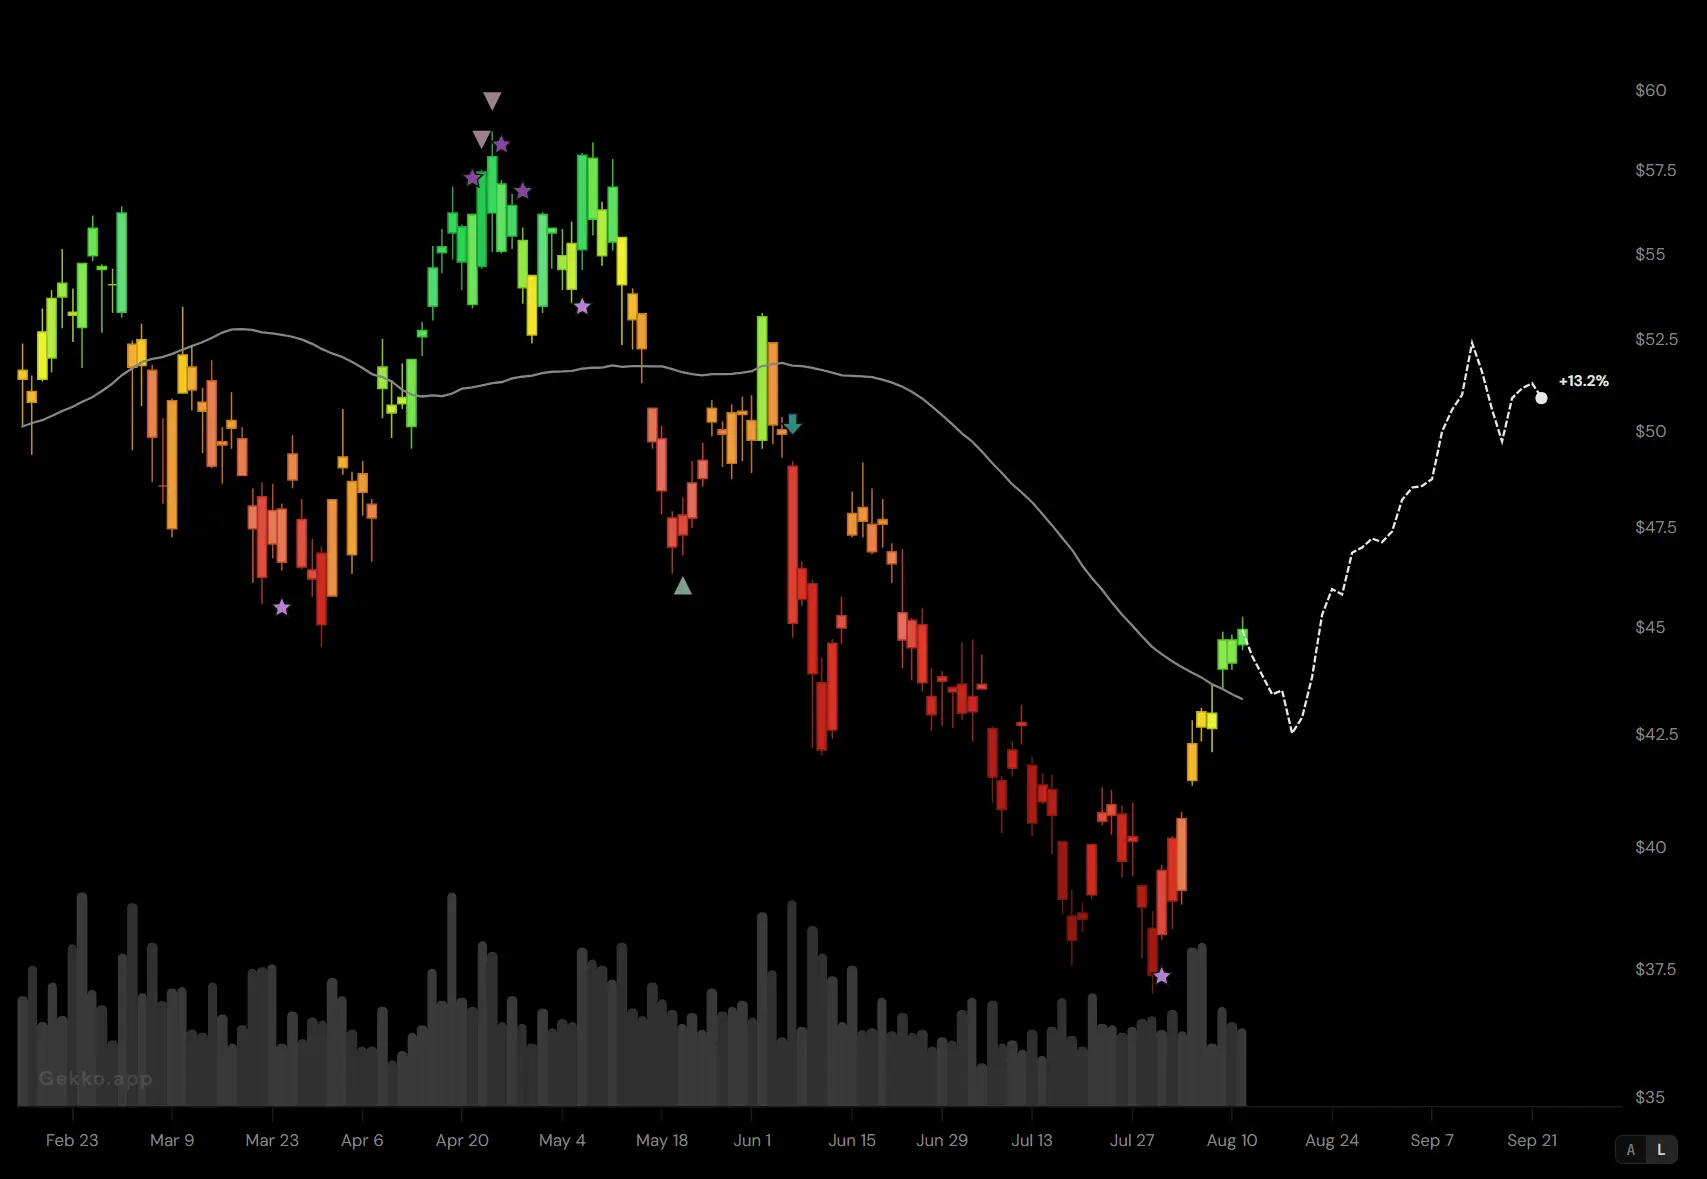Select the $52.5 price level label
This screenshot has width=1707, height=1179.
1656,339
